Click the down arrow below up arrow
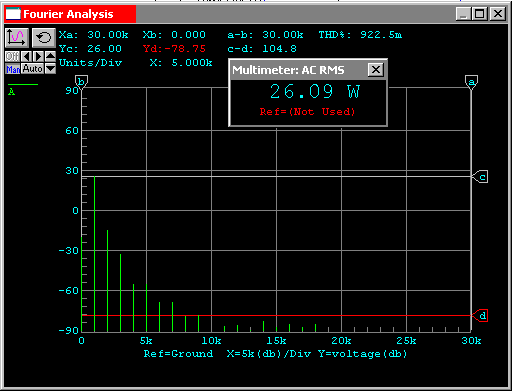This screenshot has height=391, width=512. point(50,68)
